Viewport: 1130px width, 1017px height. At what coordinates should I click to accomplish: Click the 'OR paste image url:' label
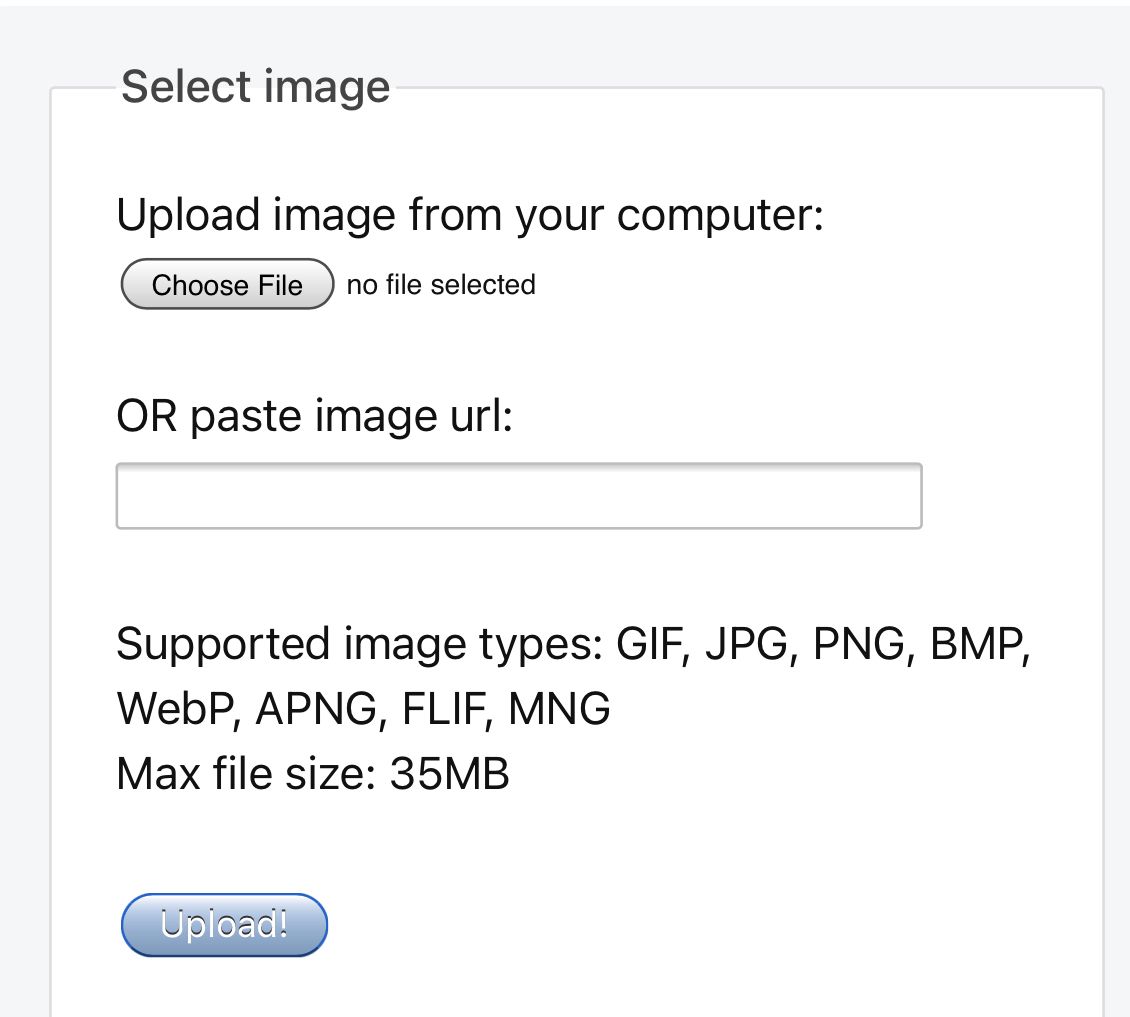[x=314, y=416]
